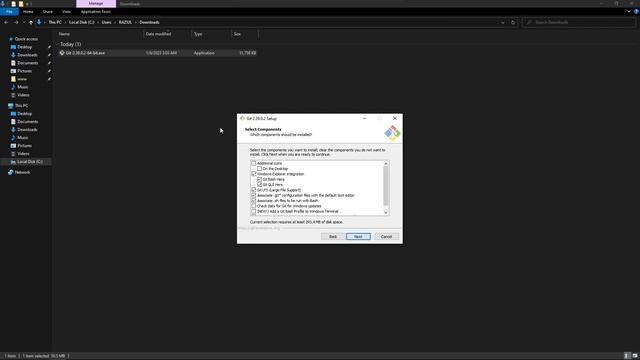Image resolution: width=640 pixels, height=360 pixels.
Task: Click Local Disk (C:) in the address bar
Action: point(82,22)
